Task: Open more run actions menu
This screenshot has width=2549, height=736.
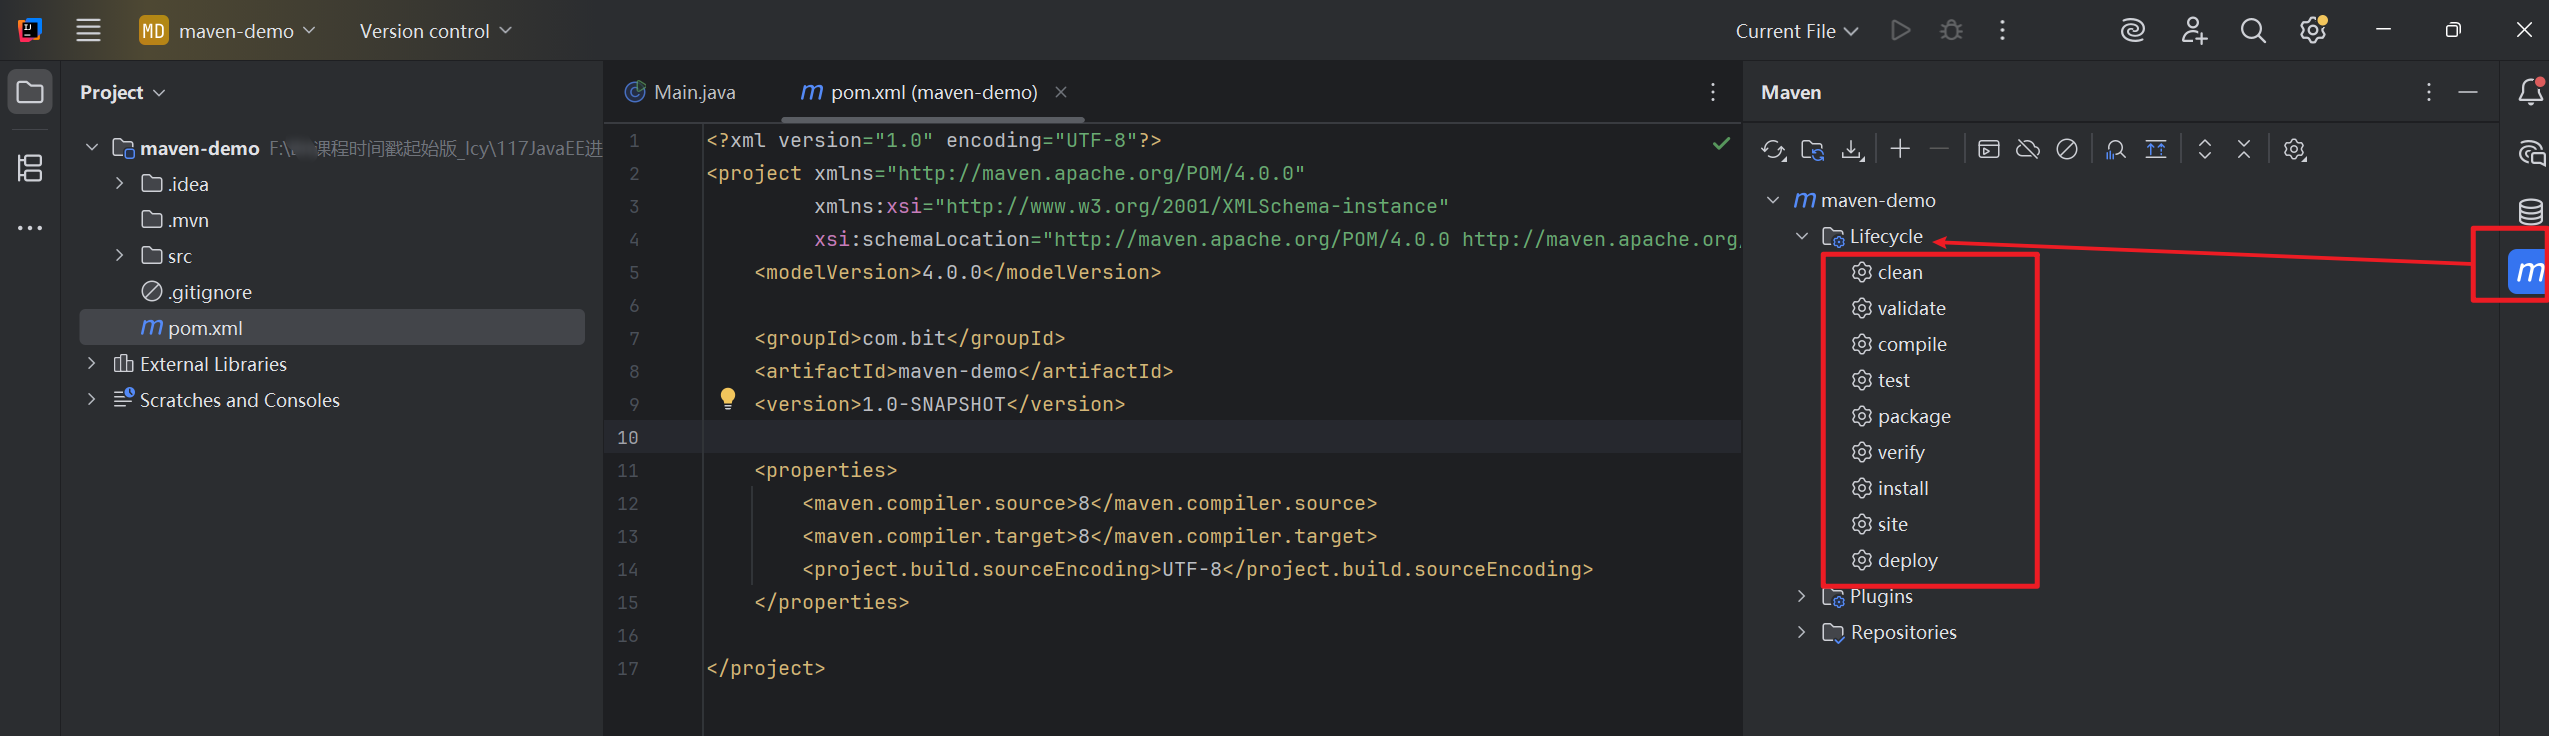Action: click(2002, 31)
